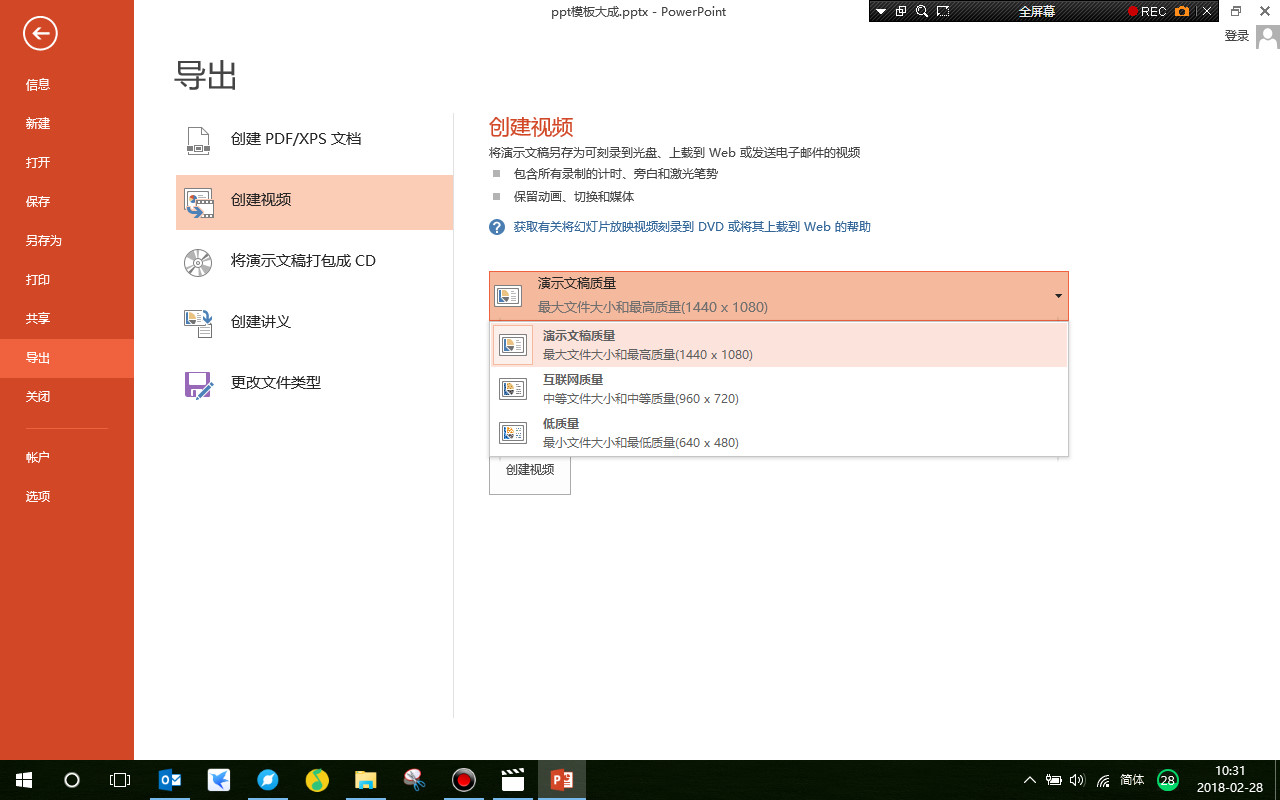Open PowerPoint from the taskbar

click(x=561, y=780)
